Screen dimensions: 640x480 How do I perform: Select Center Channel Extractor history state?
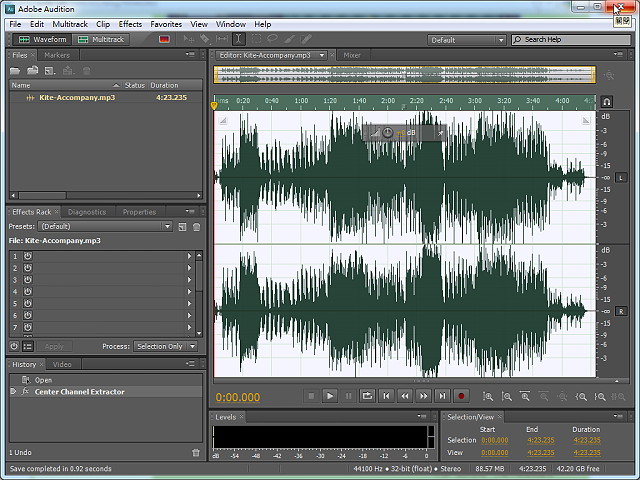[106, 392]
